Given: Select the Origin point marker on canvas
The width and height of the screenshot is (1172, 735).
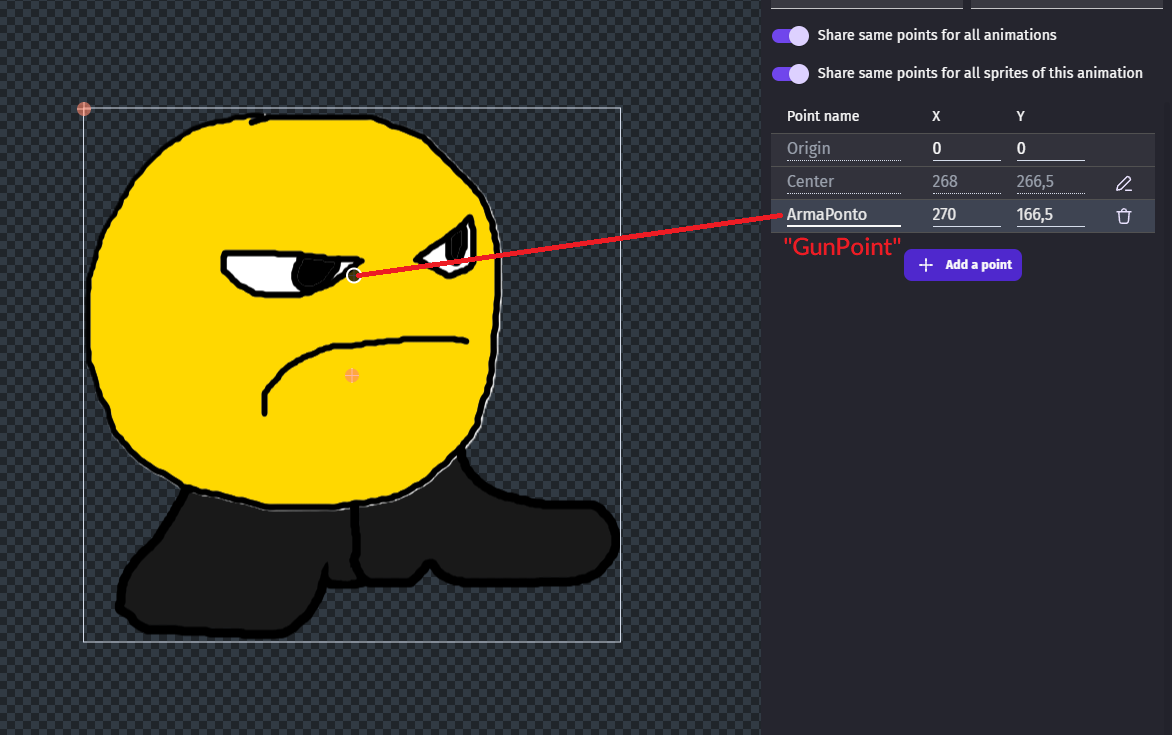Looking at the screenshot, I should [x=84, y=109].
